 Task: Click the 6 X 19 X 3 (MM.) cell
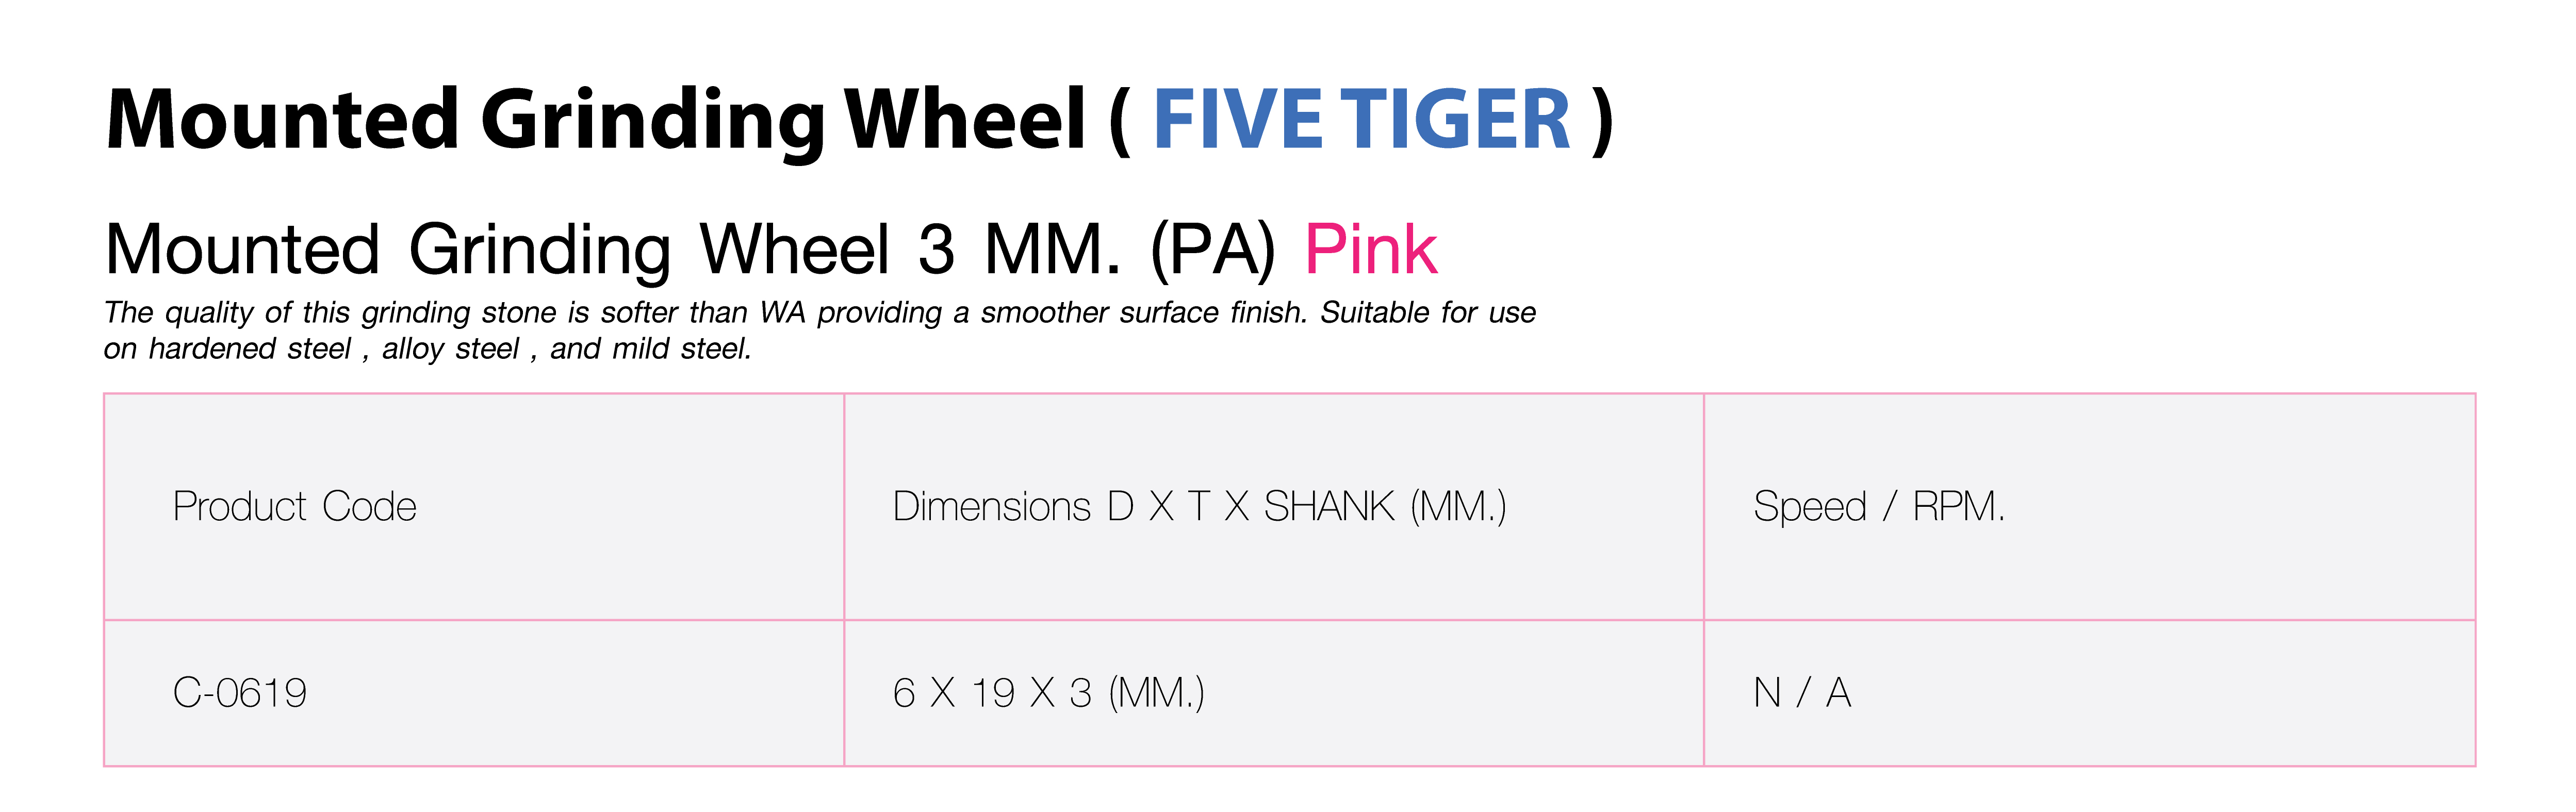pyautogui.click(x=1048, y=693)
